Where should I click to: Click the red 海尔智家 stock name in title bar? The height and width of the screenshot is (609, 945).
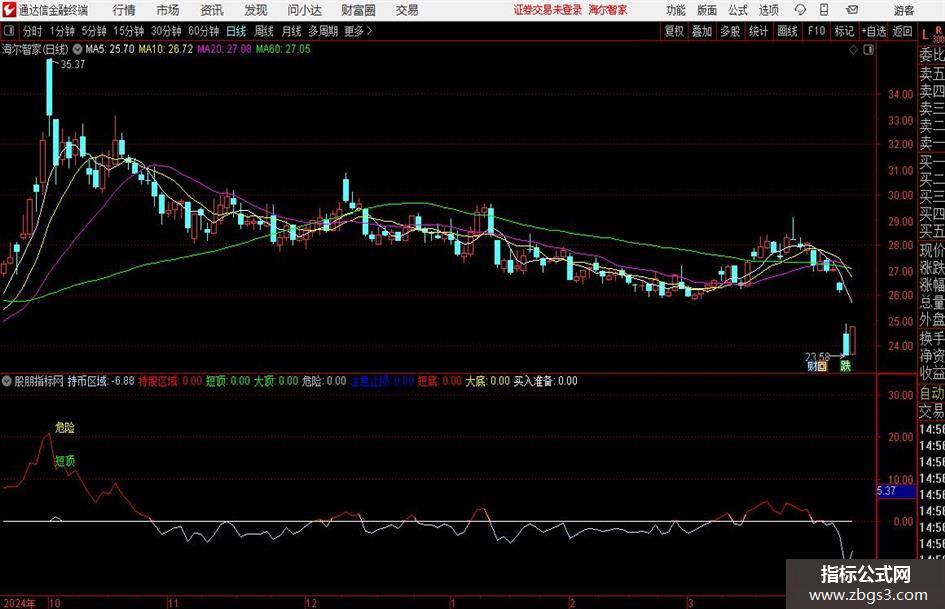(608, 10)
